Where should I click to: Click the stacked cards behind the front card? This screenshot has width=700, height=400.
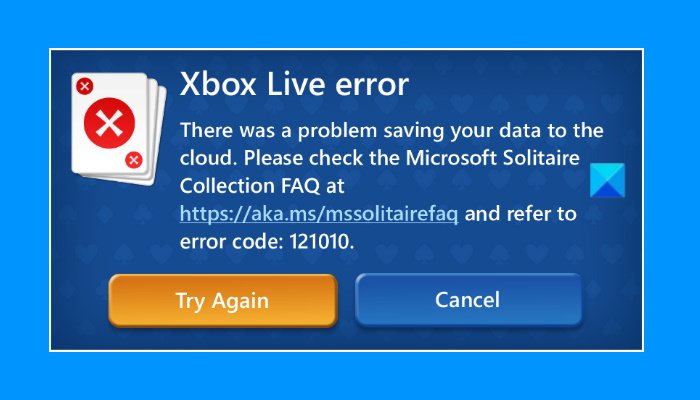pyautogui.click(x=158, y=134)
